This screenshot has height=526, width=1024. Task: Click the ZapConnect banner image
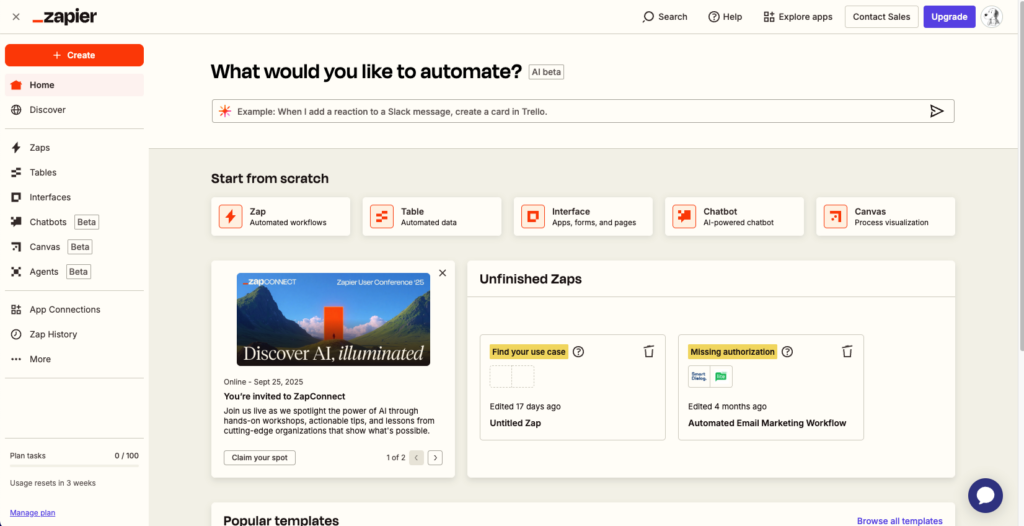(x=333, y=319)
